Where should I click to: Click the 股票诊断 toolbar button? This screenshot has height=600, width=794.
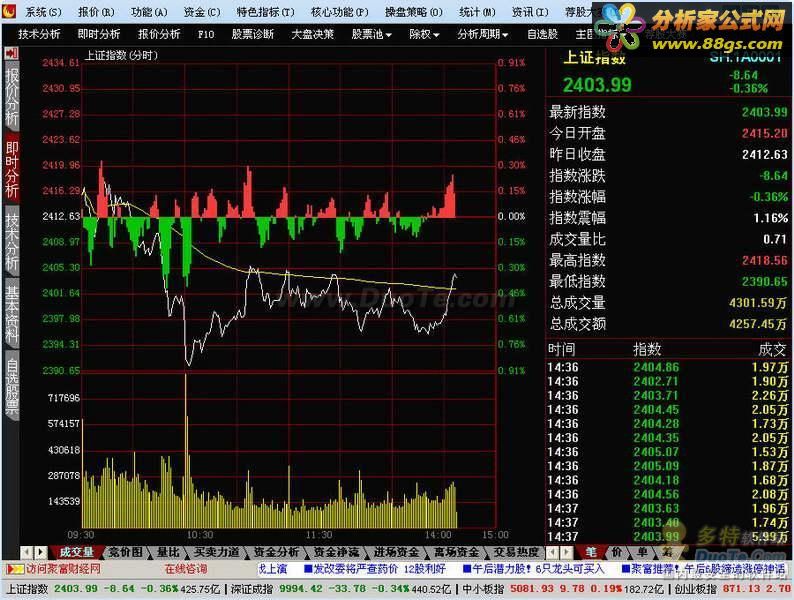pos(253,34)
